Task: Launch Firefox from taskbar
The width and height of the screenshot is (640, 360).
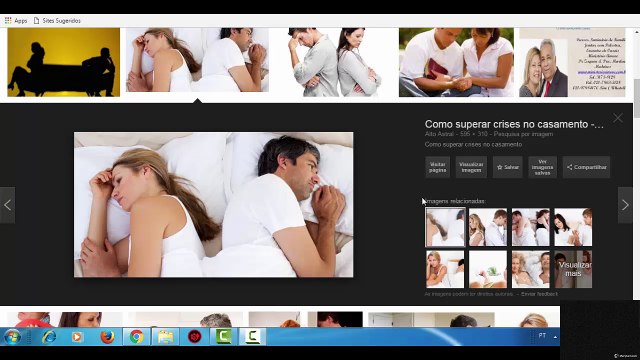Action: click(107, 337)
